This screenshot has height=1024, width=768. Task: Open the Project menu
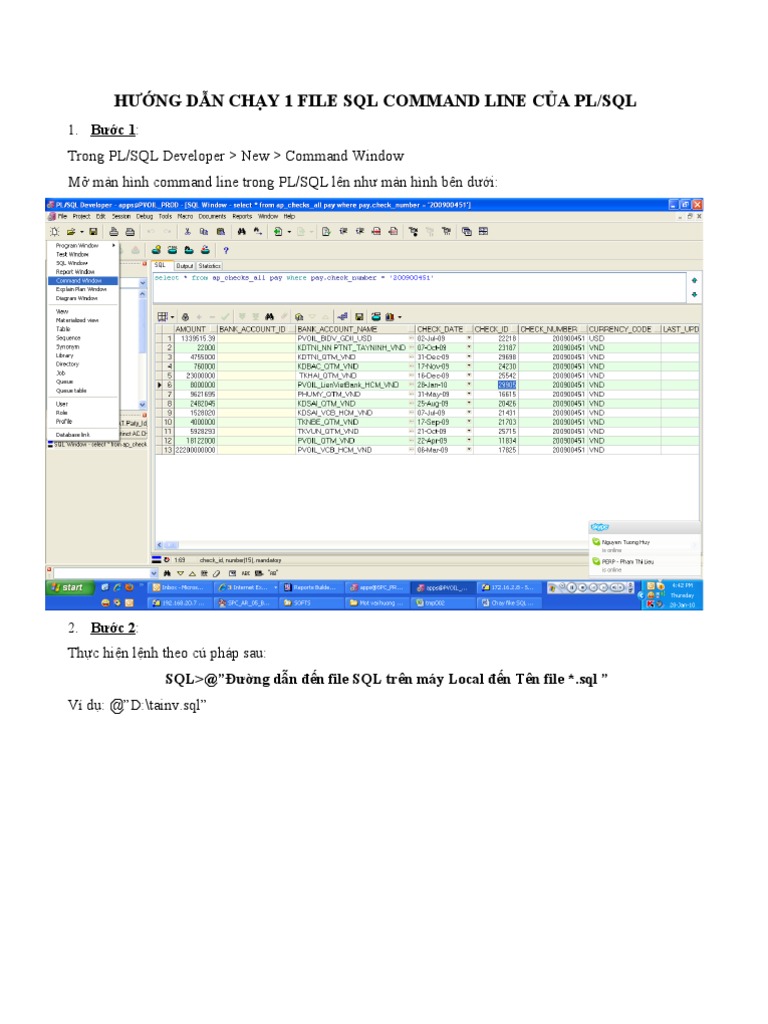[x=82, y=216]
